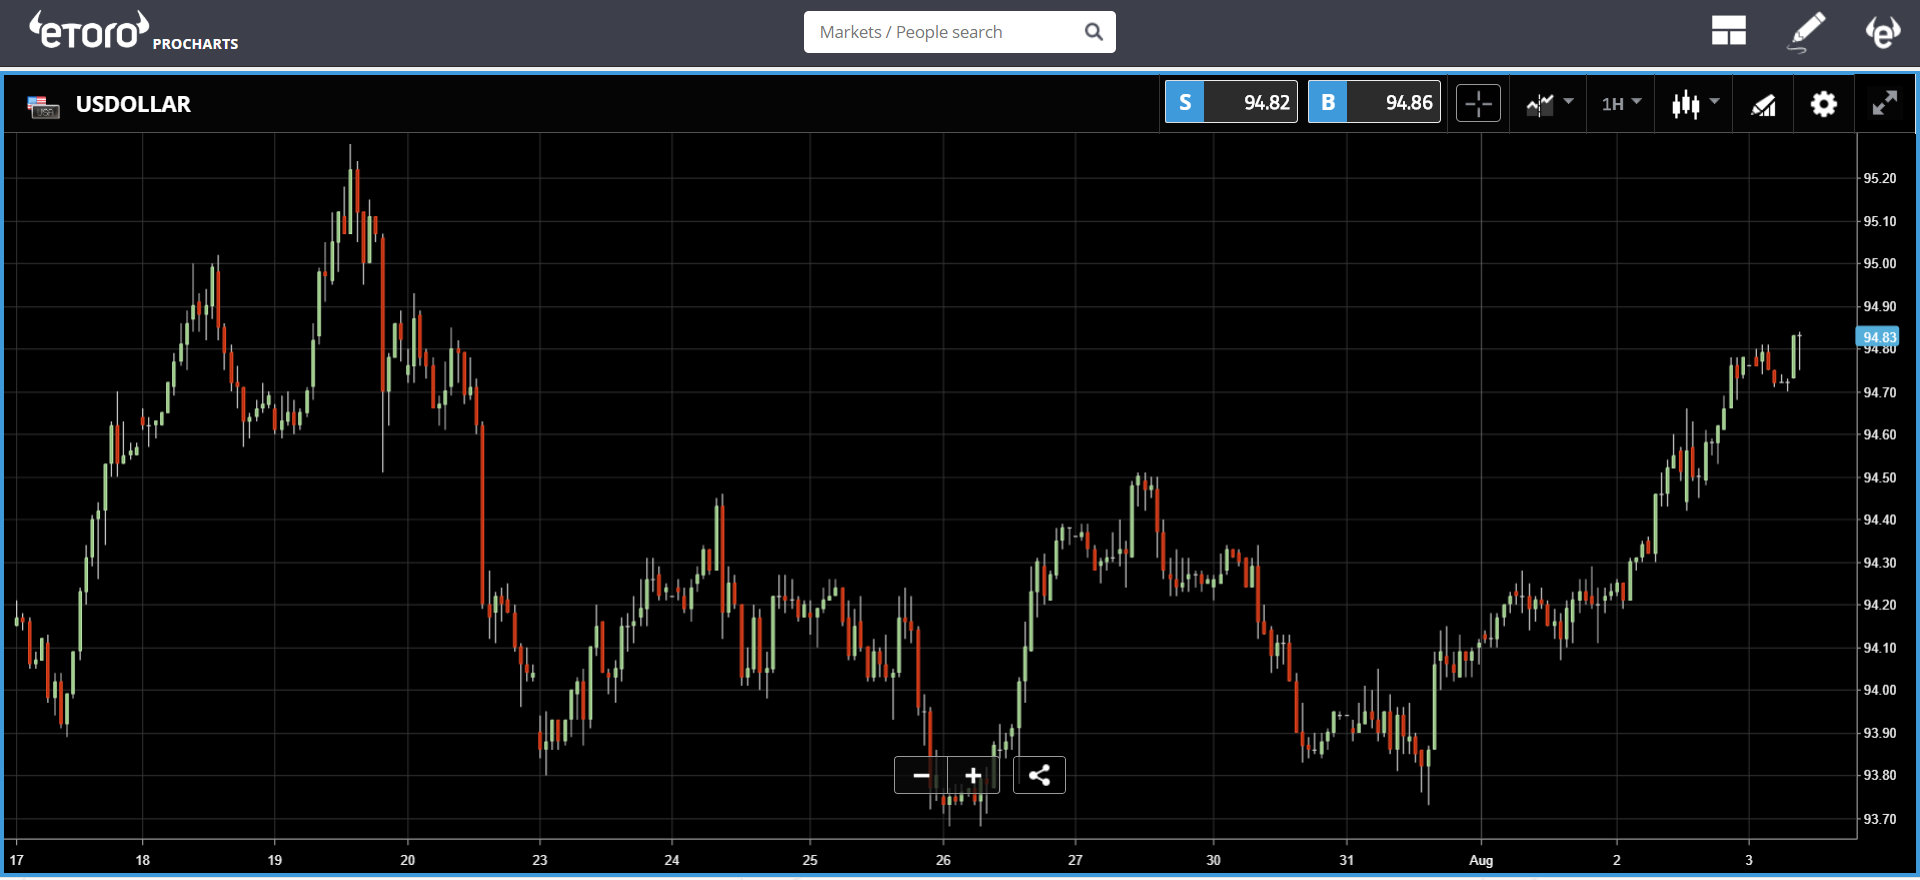Expand the chart to fullscreen

1884,103
